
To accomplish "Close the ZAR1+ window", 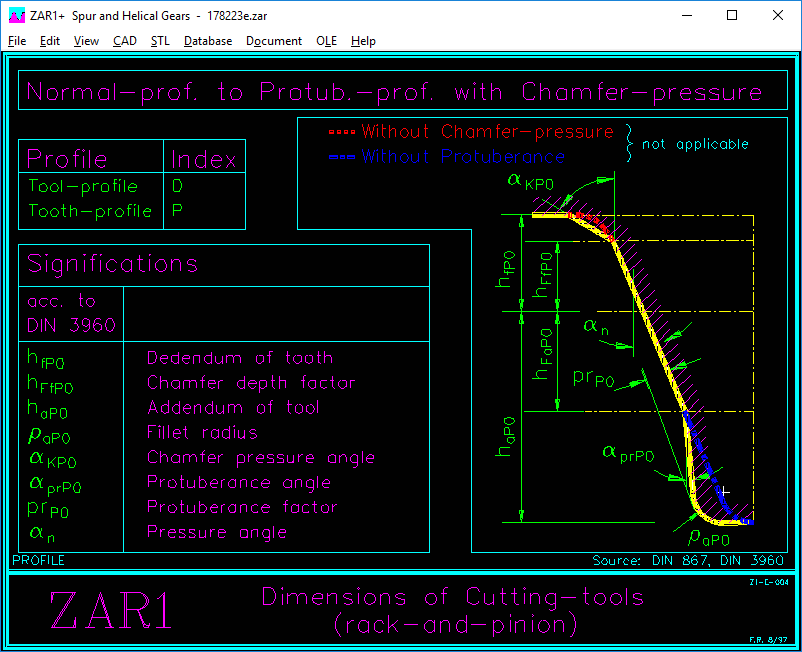I will tap(777, 15).
